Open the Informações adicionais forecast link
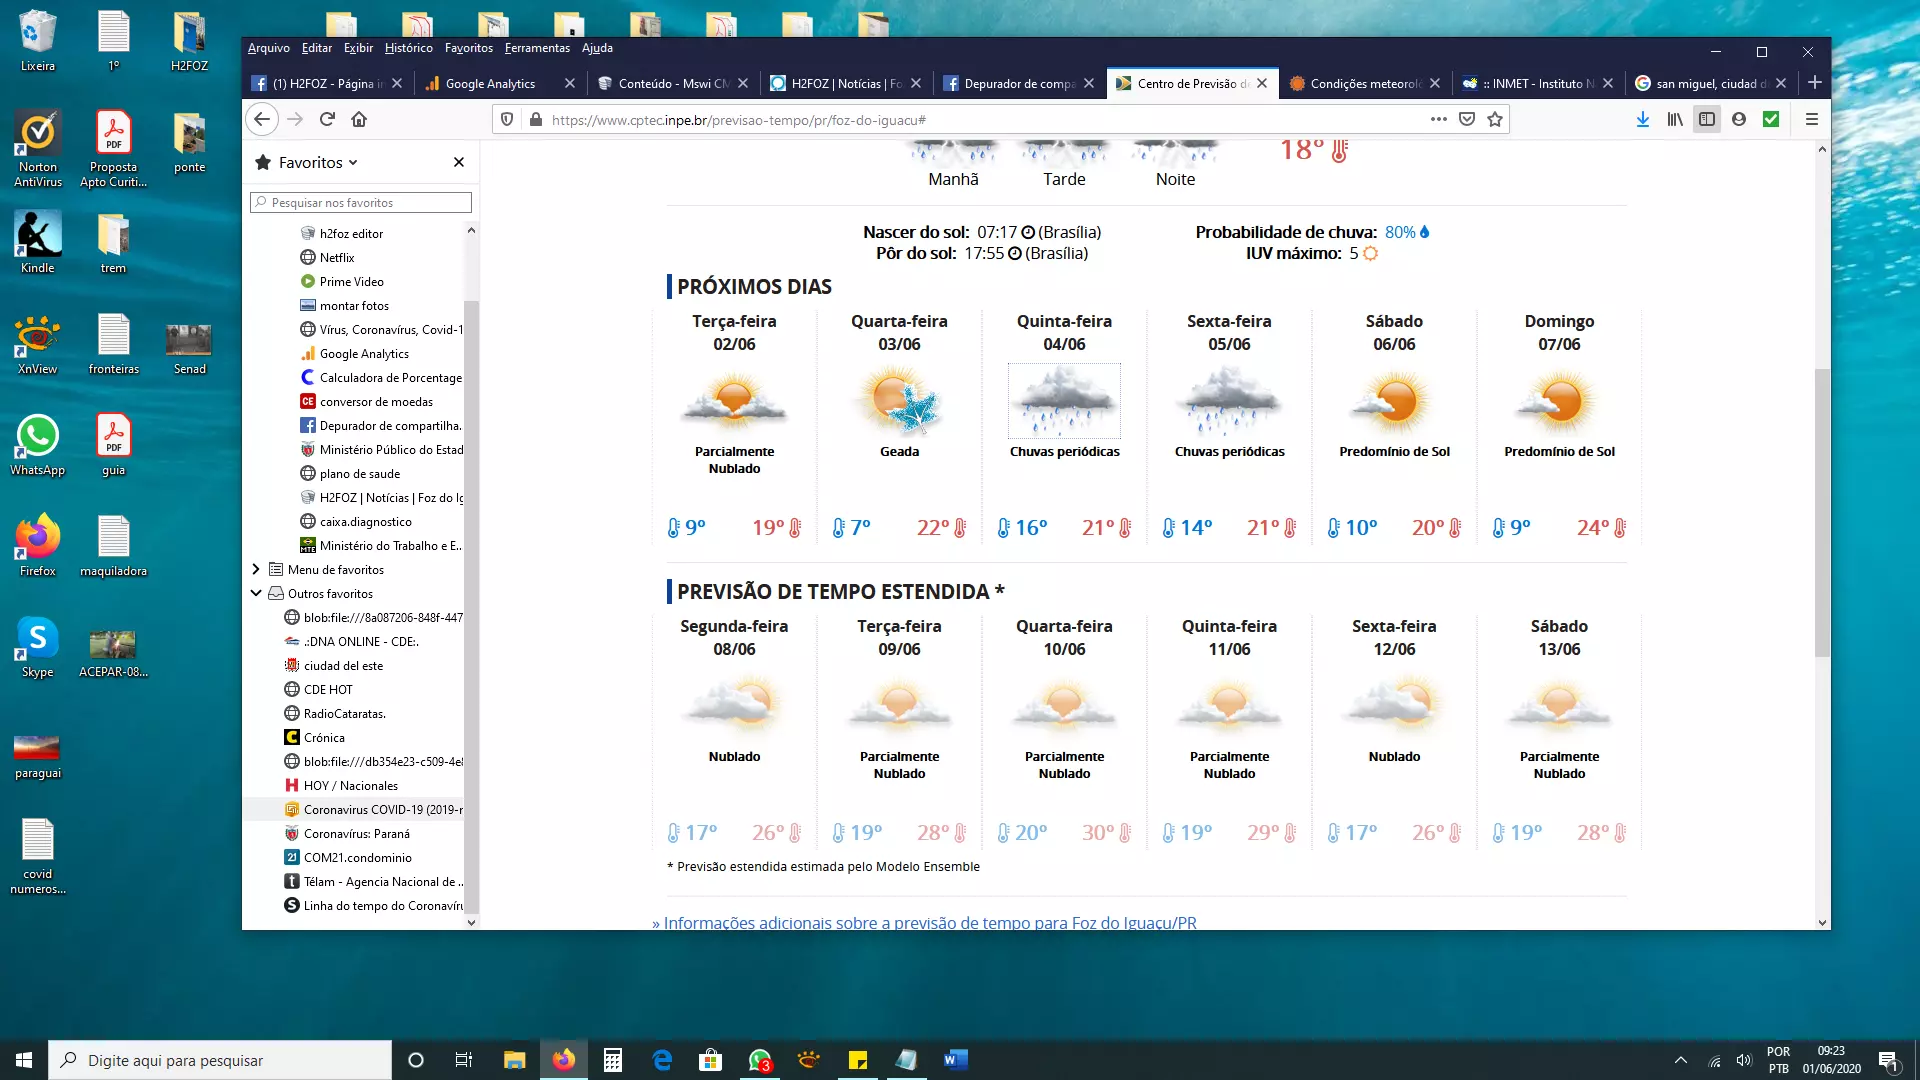Image resolution: width=1920 pixels, height=1080 pixels. 924,922
